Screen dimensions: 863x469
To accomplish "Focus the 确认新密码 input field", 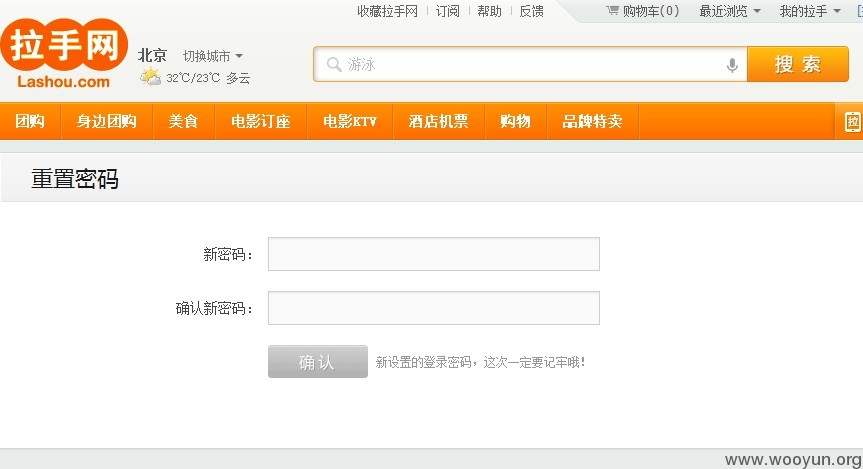I will 434,308.
